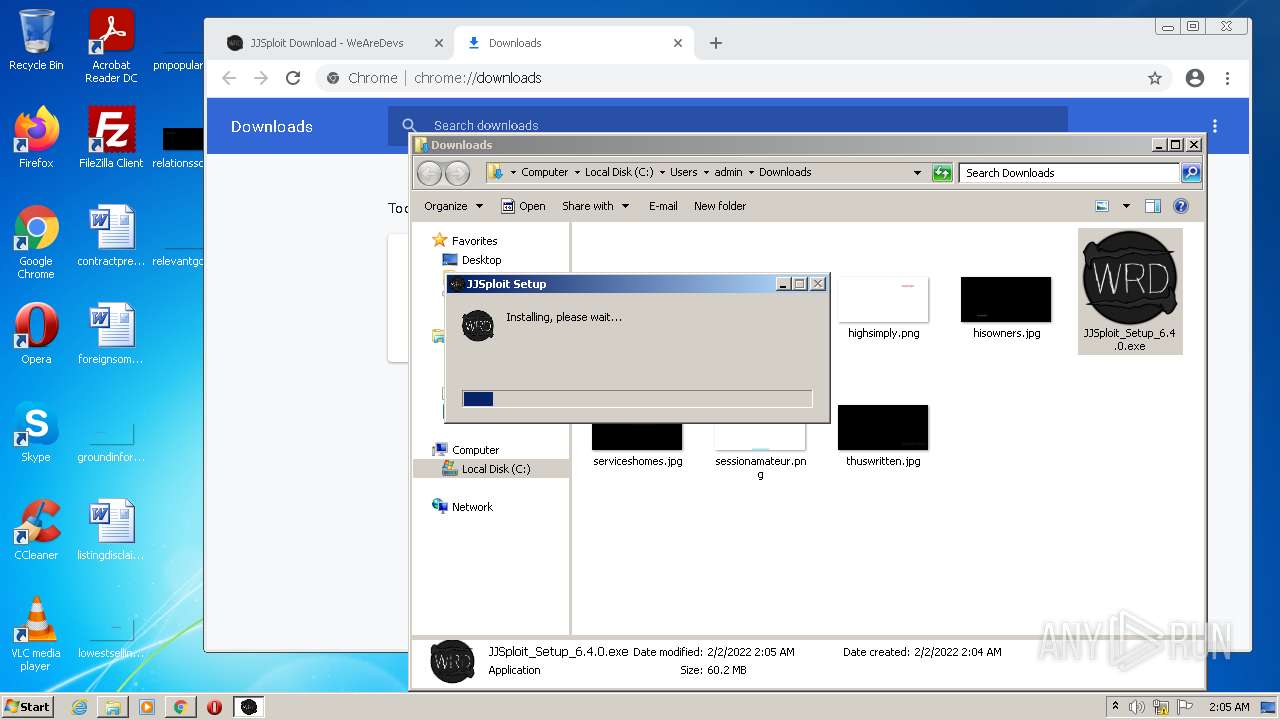The height and width of the screenshot is (720, 1280).
Task: Expand Computer breadcrumb arrow
Action: click(576, 172)
